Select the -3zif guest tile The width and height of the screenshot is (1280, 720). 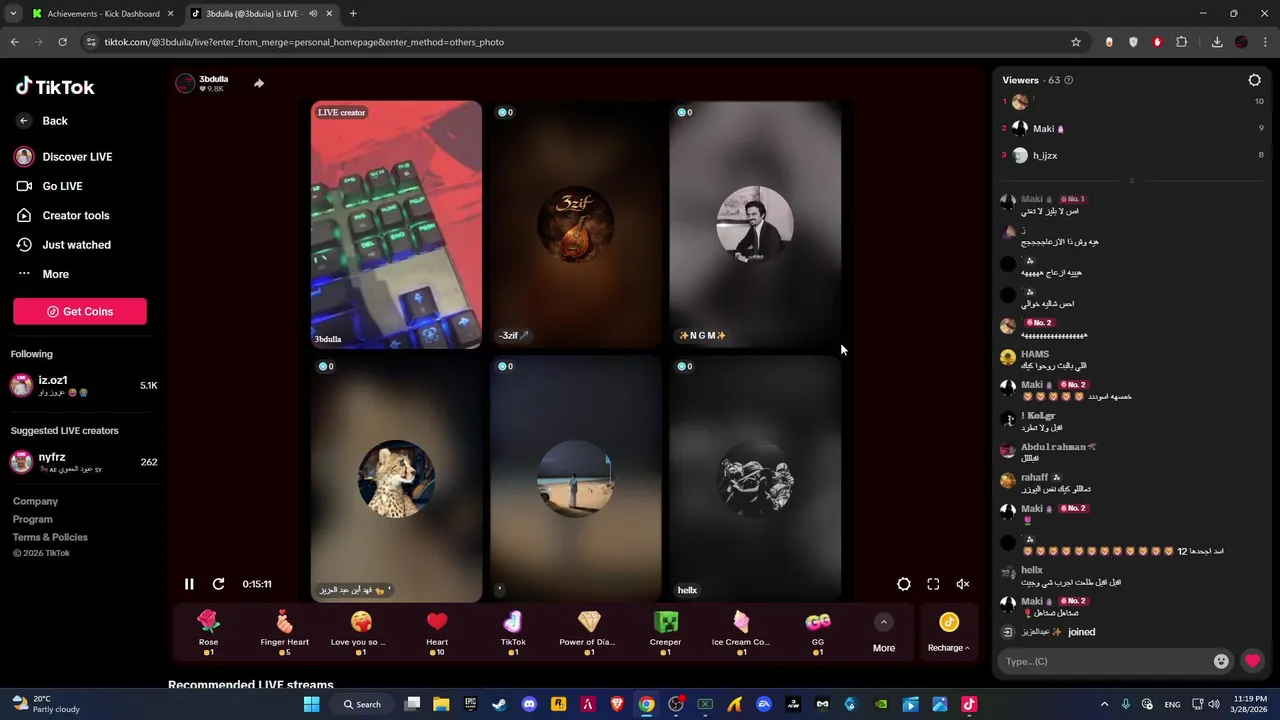(576, 225)
